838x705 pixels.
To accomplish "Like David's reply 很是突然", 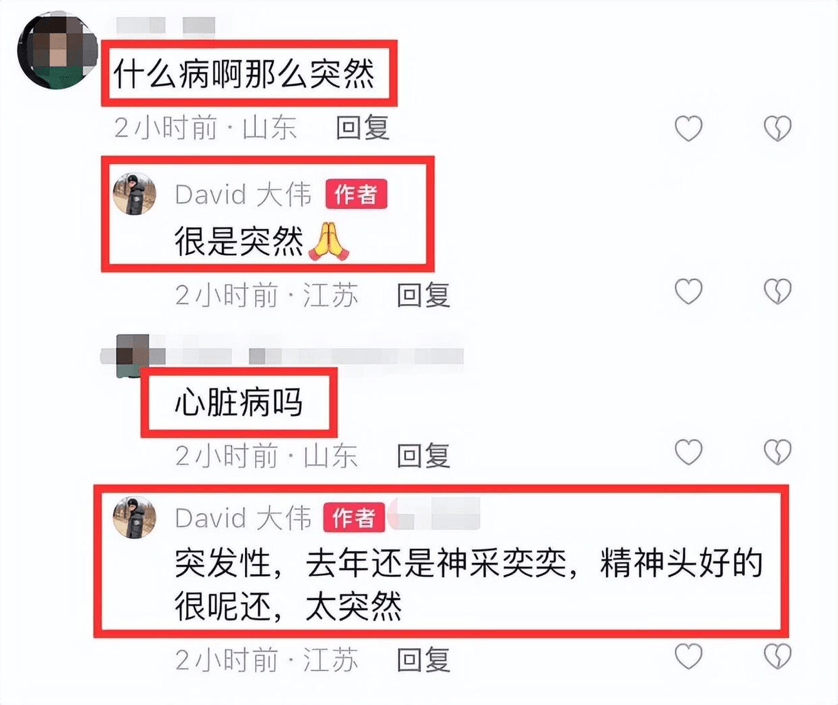I will click(688, 291).
